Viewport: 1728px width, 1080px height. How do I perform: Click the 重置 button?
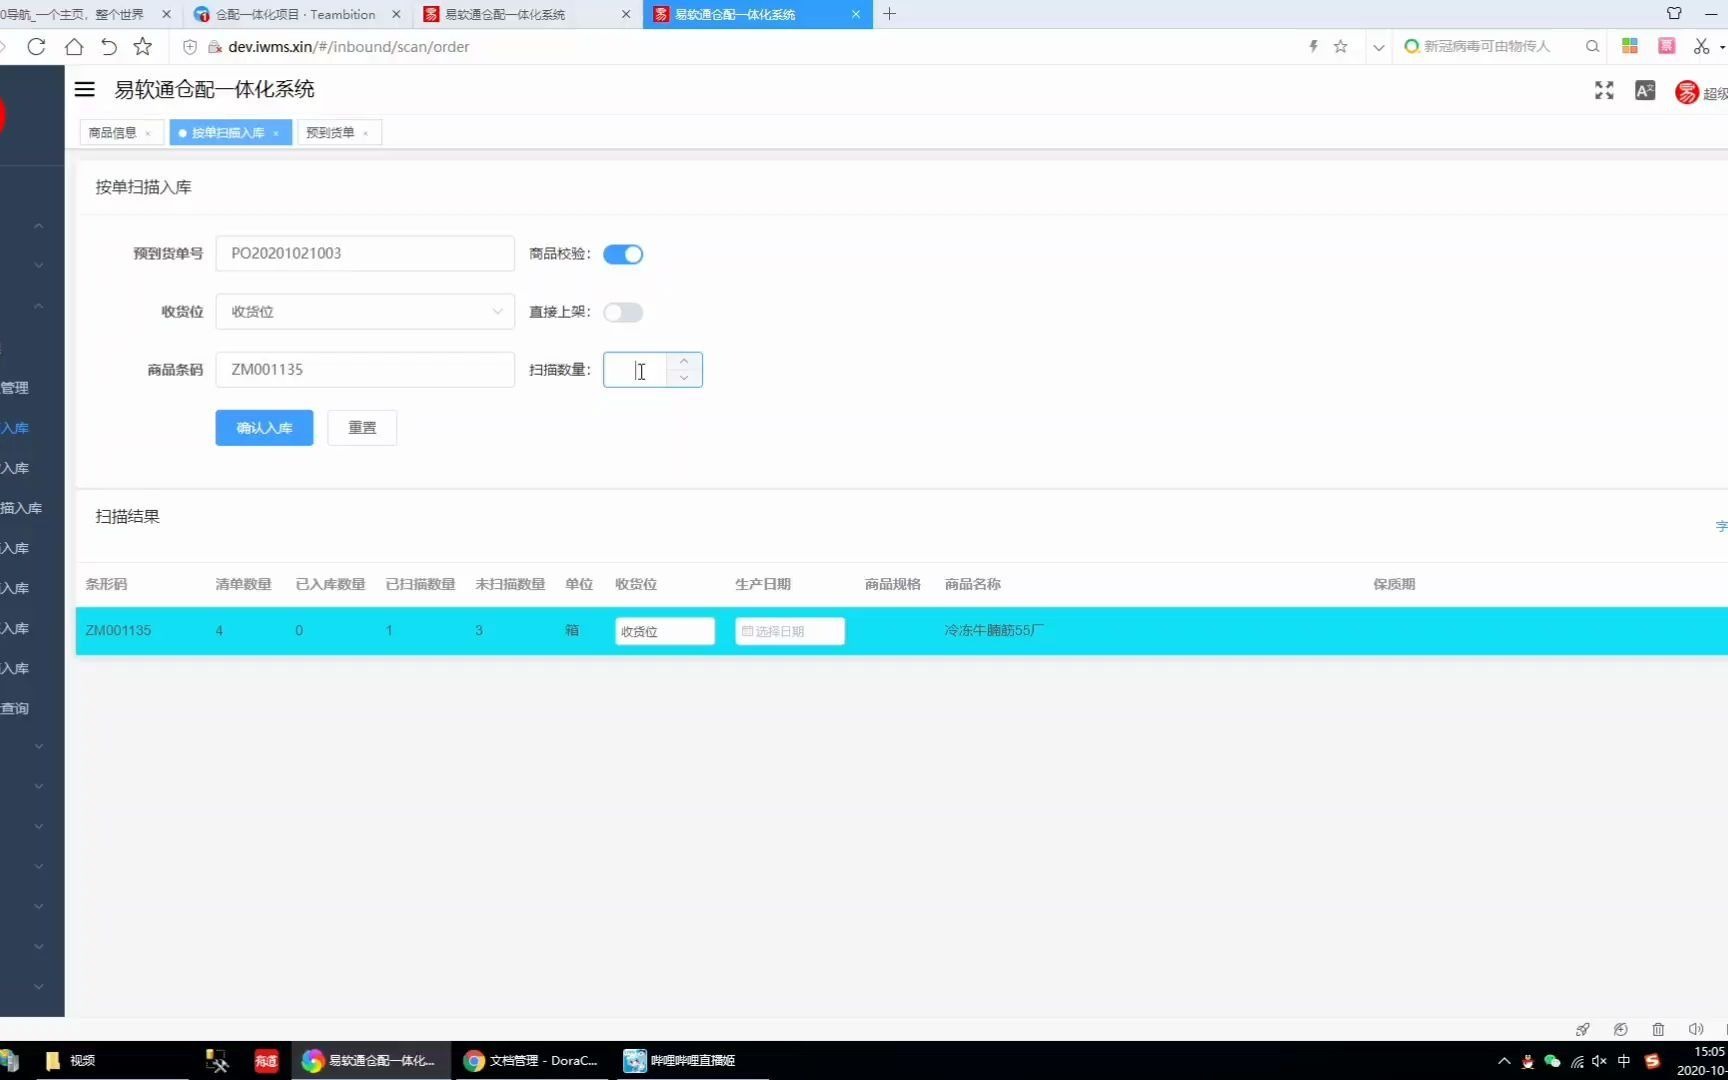(362, 428)
